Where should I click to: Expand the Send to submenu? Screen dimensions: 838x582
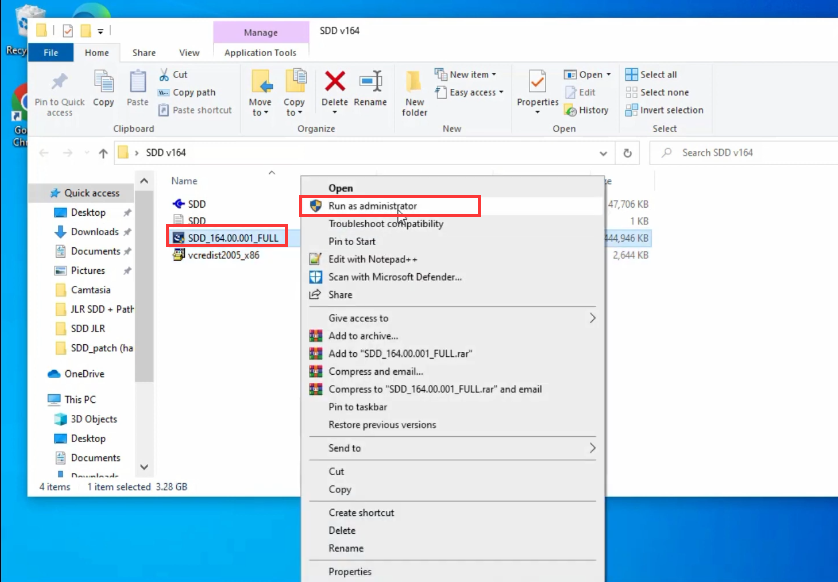click(x=453, y=448)
